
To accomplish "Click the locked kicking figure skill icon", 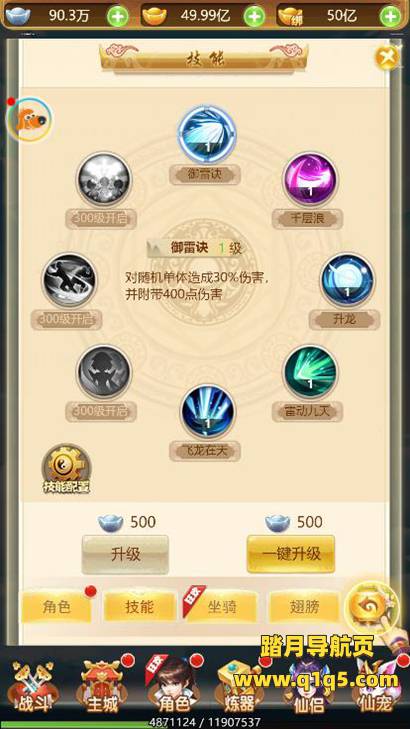I will [69, 280].
